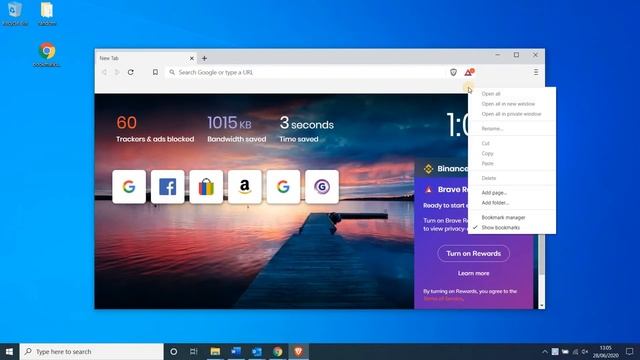Open a new tab with plus button
Image resolution: width=640 pixels, height=360 pixels.
click(x=204, y=58)
